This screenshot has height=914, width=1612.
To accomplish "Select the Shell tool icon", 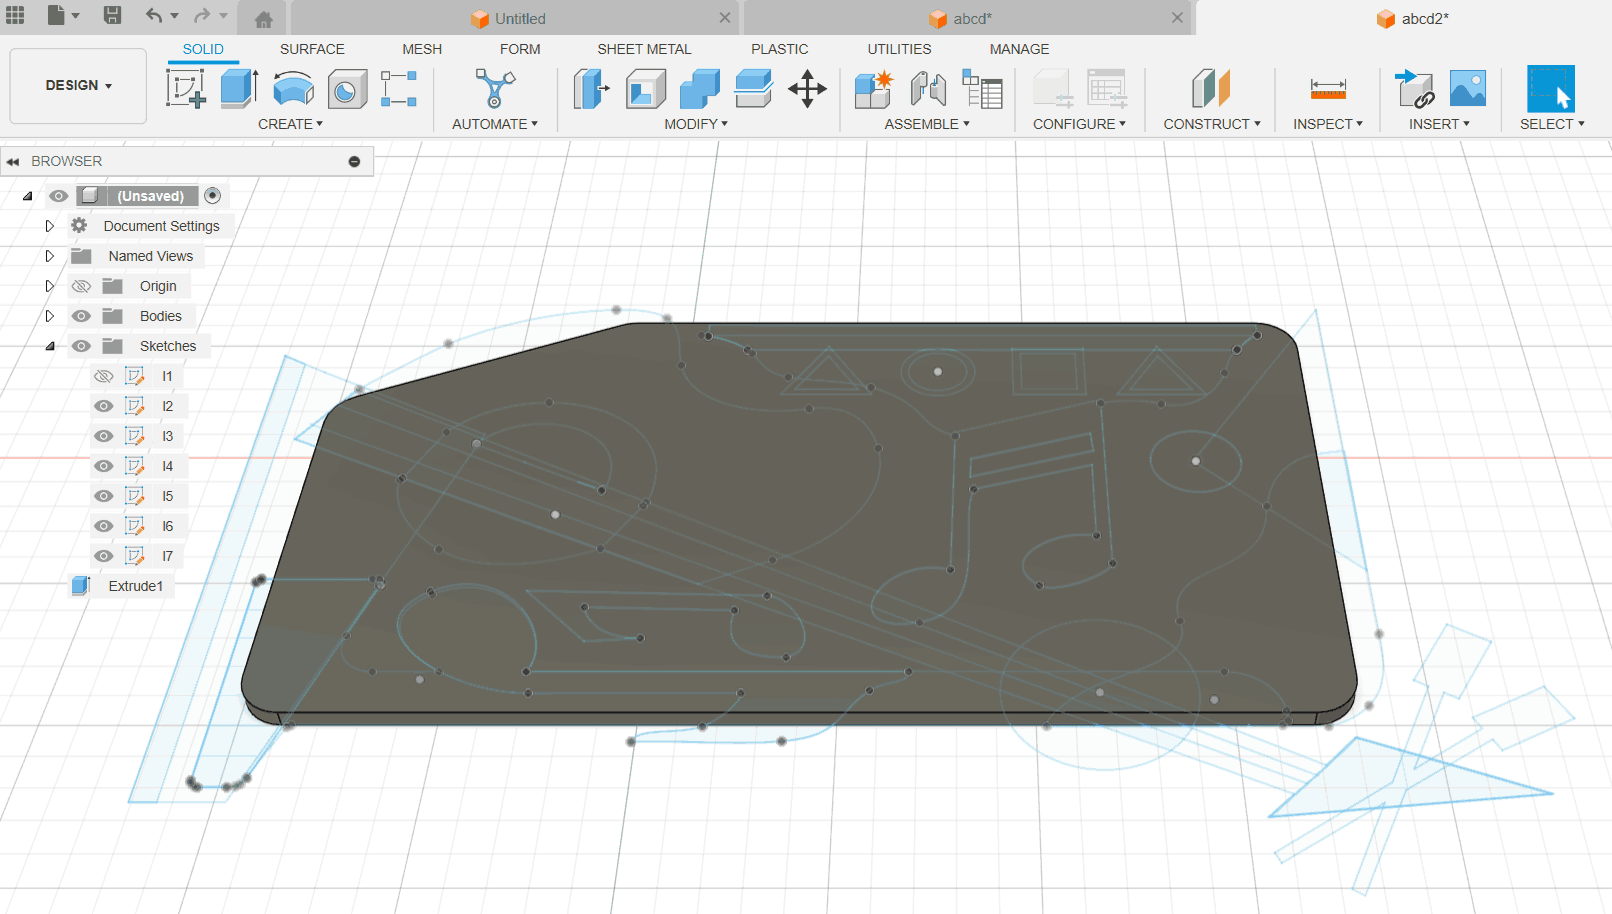I will [x=646, y=88].
